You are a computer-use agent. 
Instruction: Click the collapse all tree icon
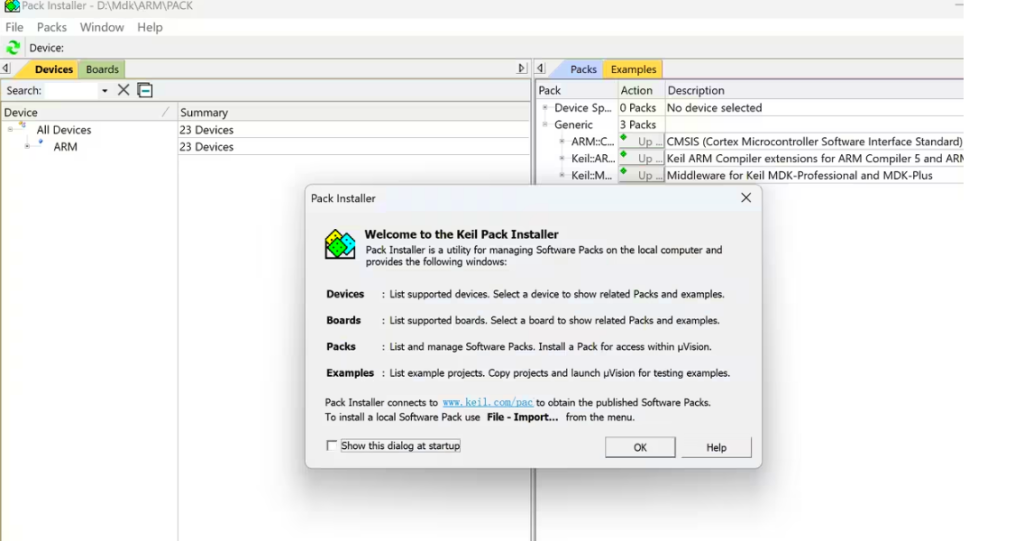pyautogui.click(x=145, y=90)
